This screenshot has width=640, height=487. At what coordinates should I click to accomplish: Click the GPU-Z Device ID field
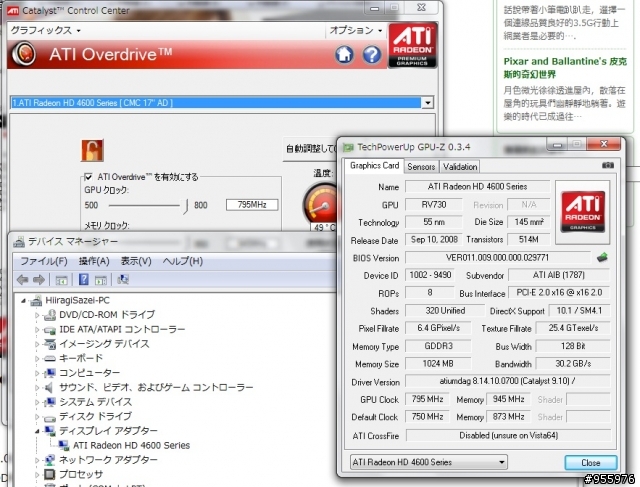(x=430, y=275)
